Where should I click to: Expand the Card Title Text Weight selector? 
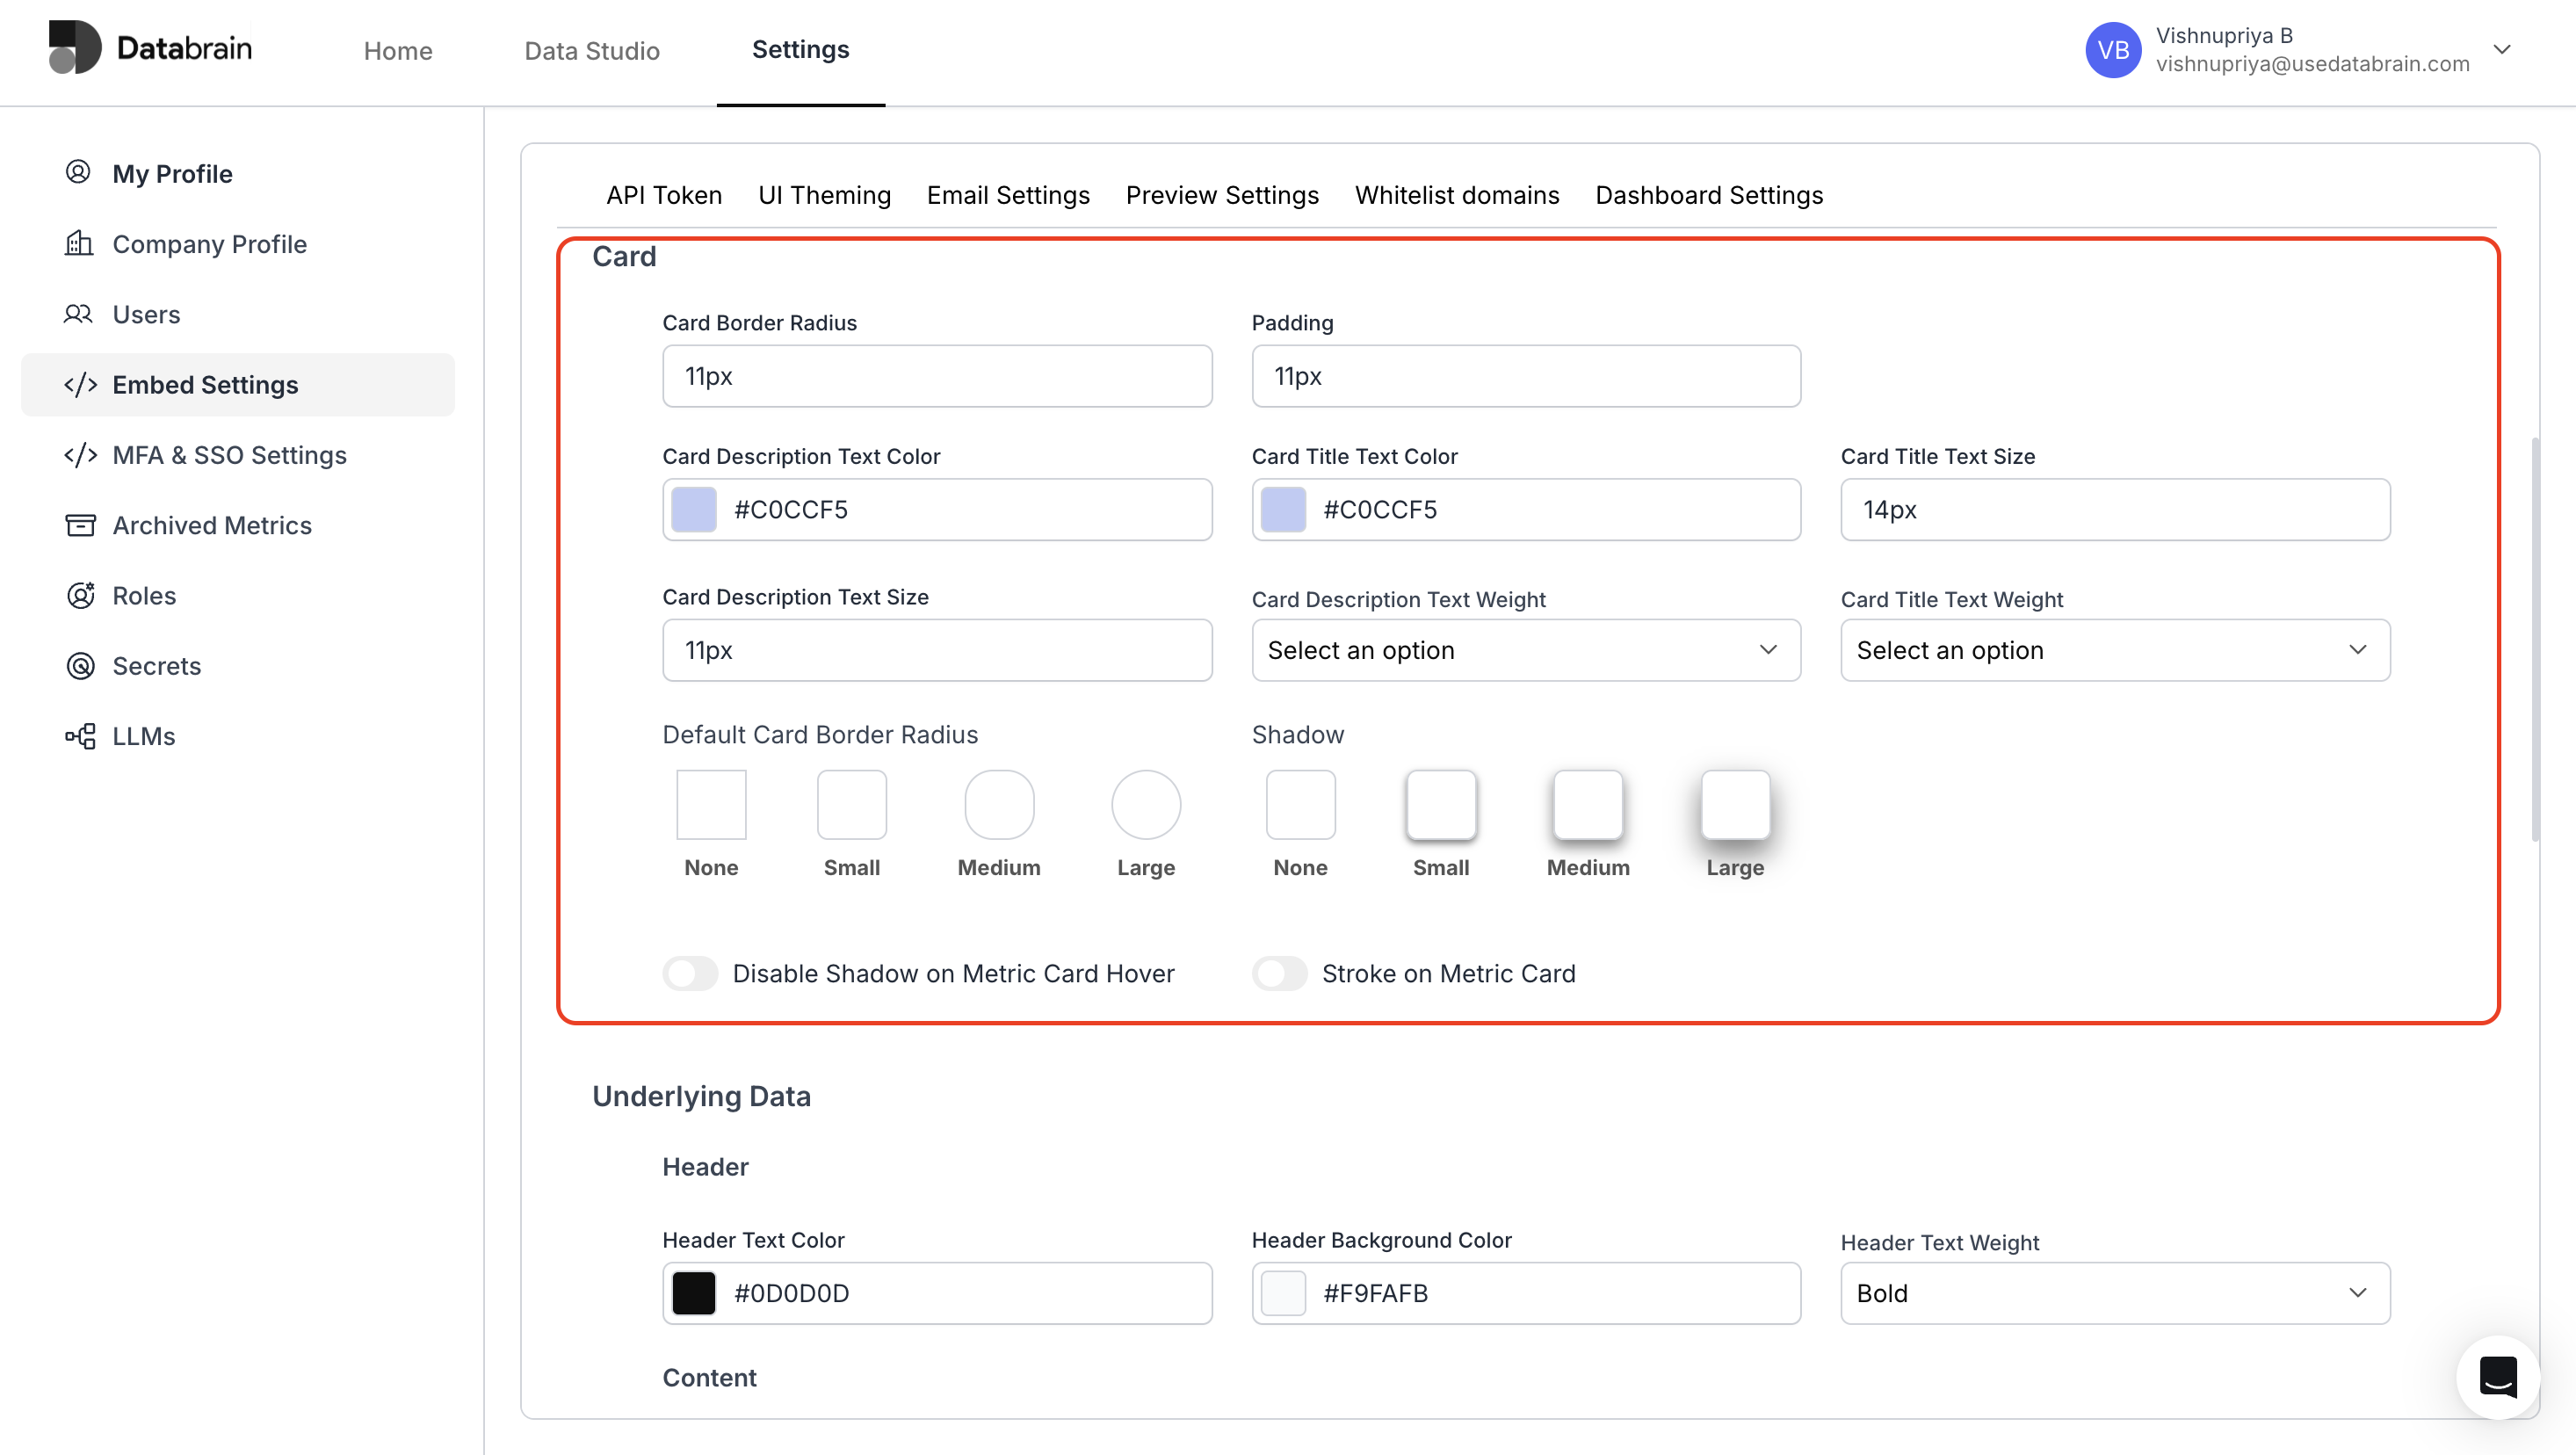(x=2113, y=650)
